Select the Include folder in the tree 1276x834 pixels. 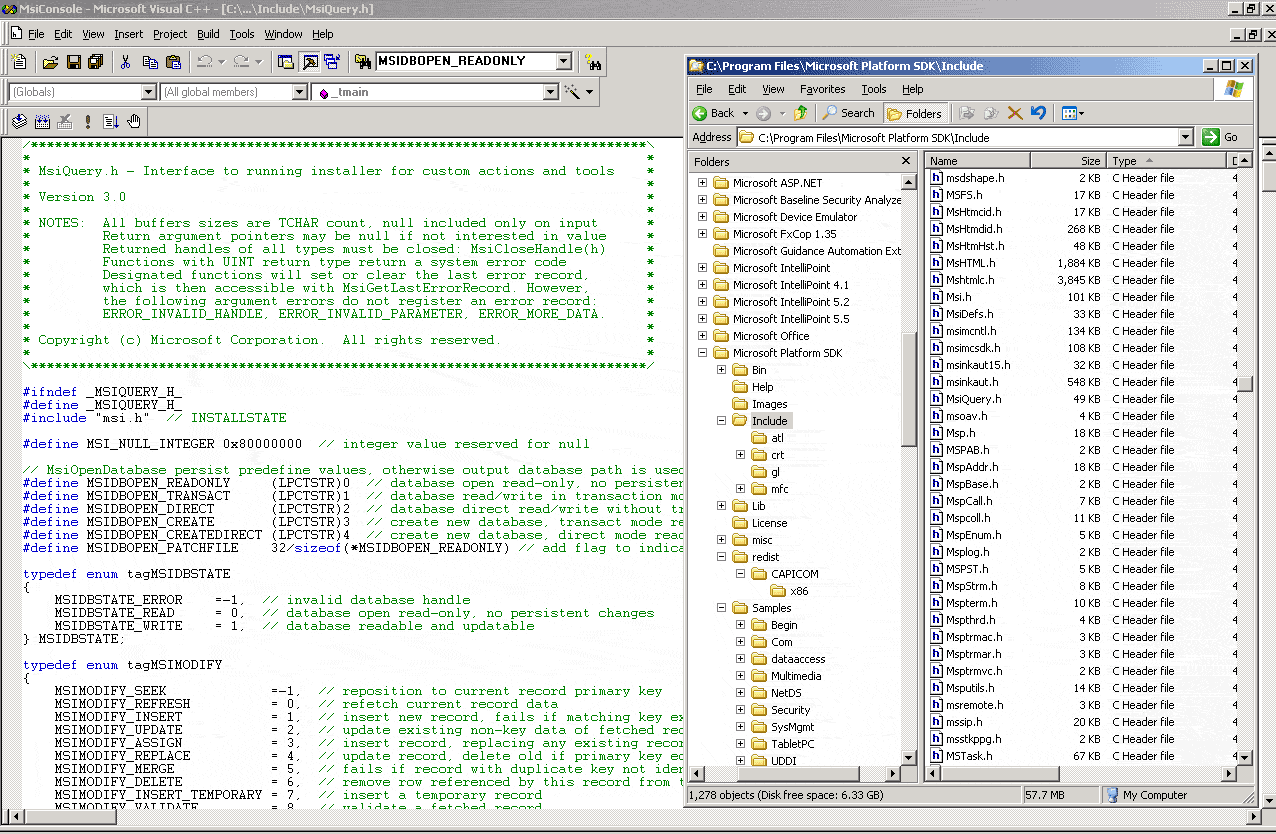pos(769,421)
